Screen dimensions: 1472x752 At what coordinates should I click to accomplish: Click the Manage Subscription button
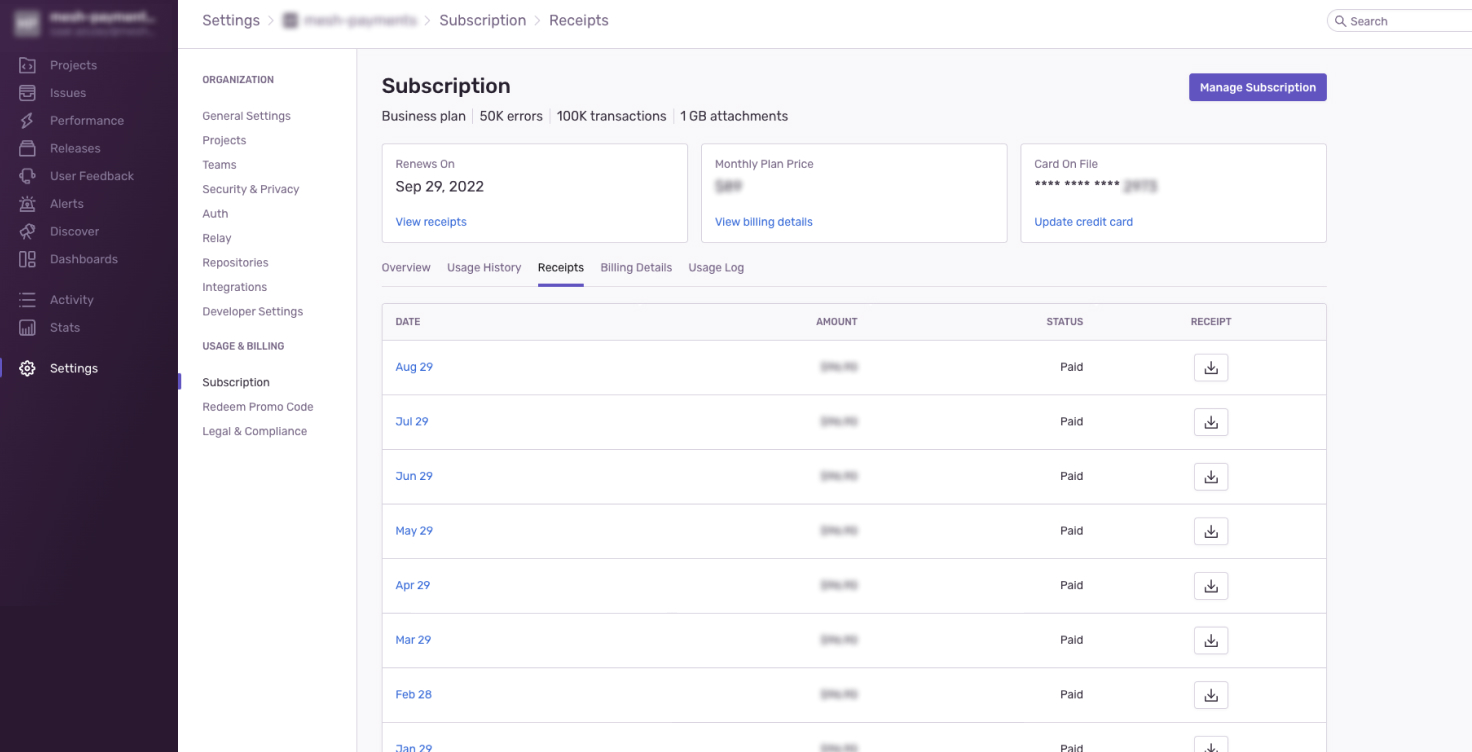coord(1257,87)
